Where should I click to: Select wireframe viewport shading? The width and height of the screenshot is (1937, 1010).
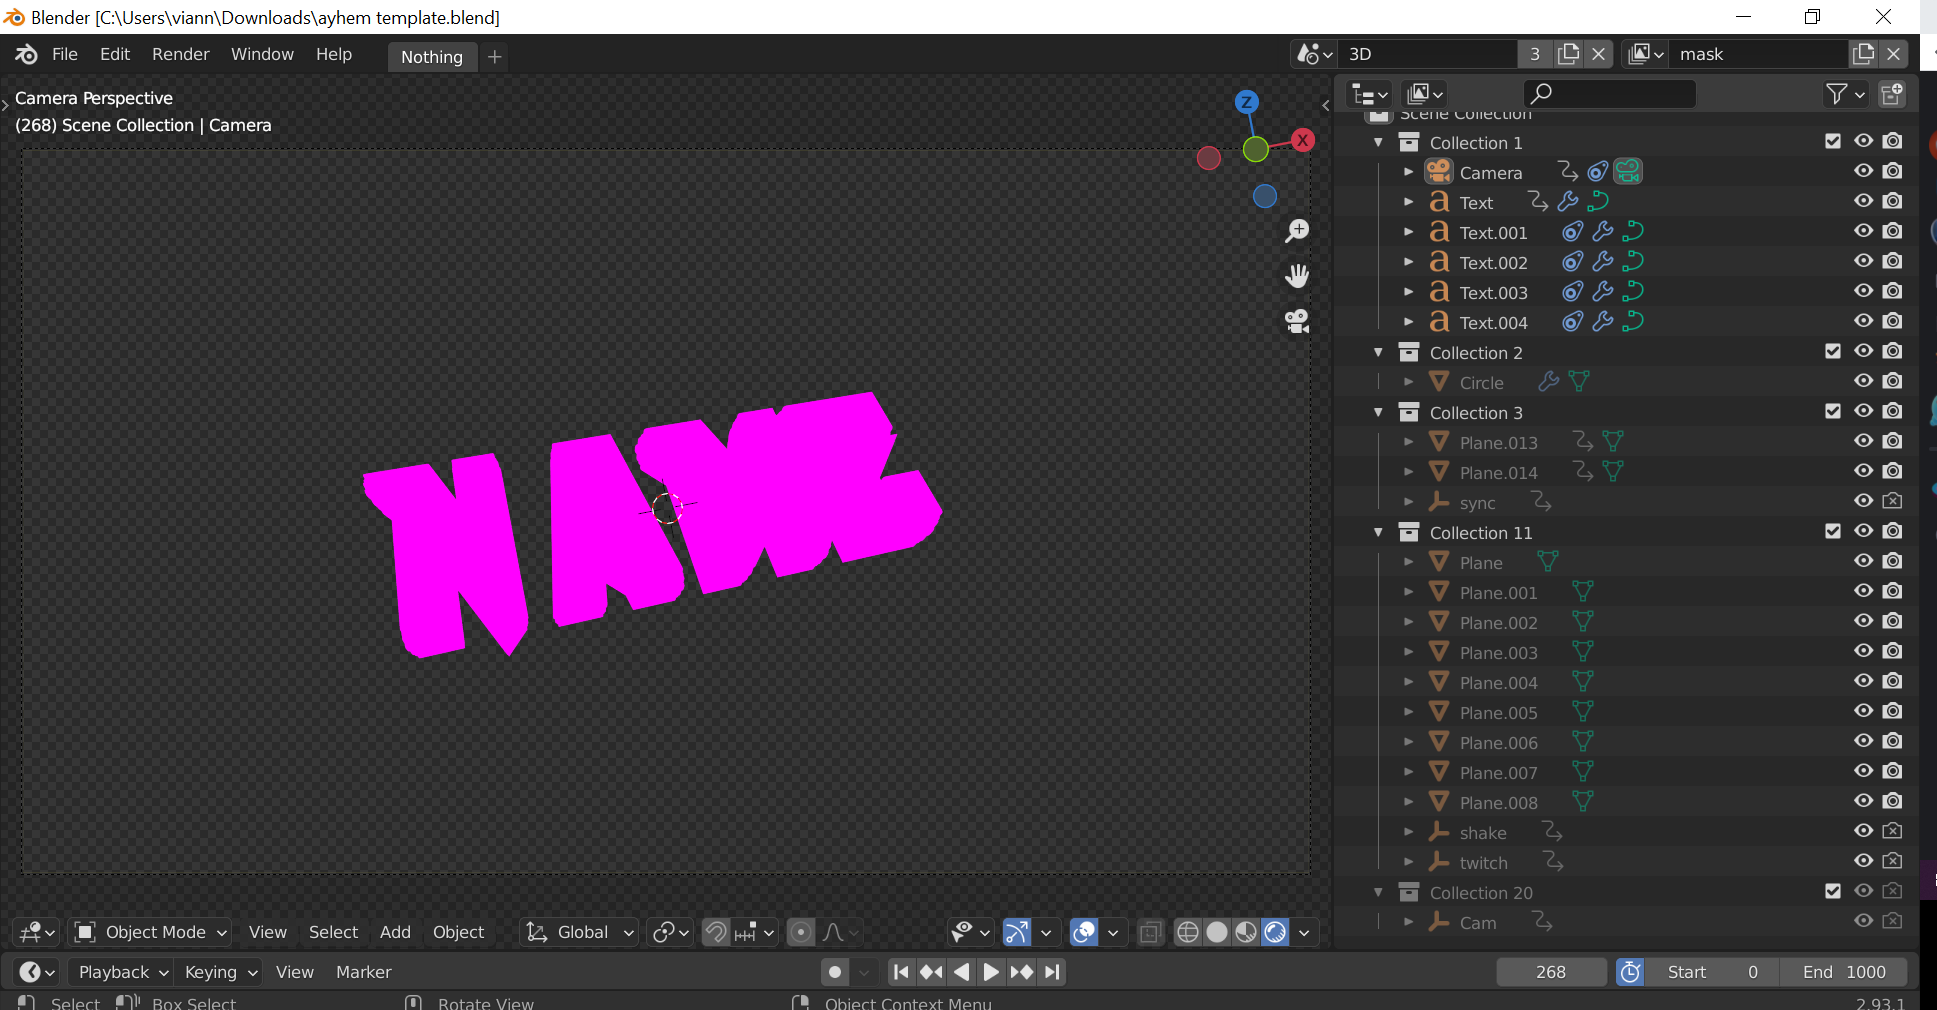click(1188, 932)
